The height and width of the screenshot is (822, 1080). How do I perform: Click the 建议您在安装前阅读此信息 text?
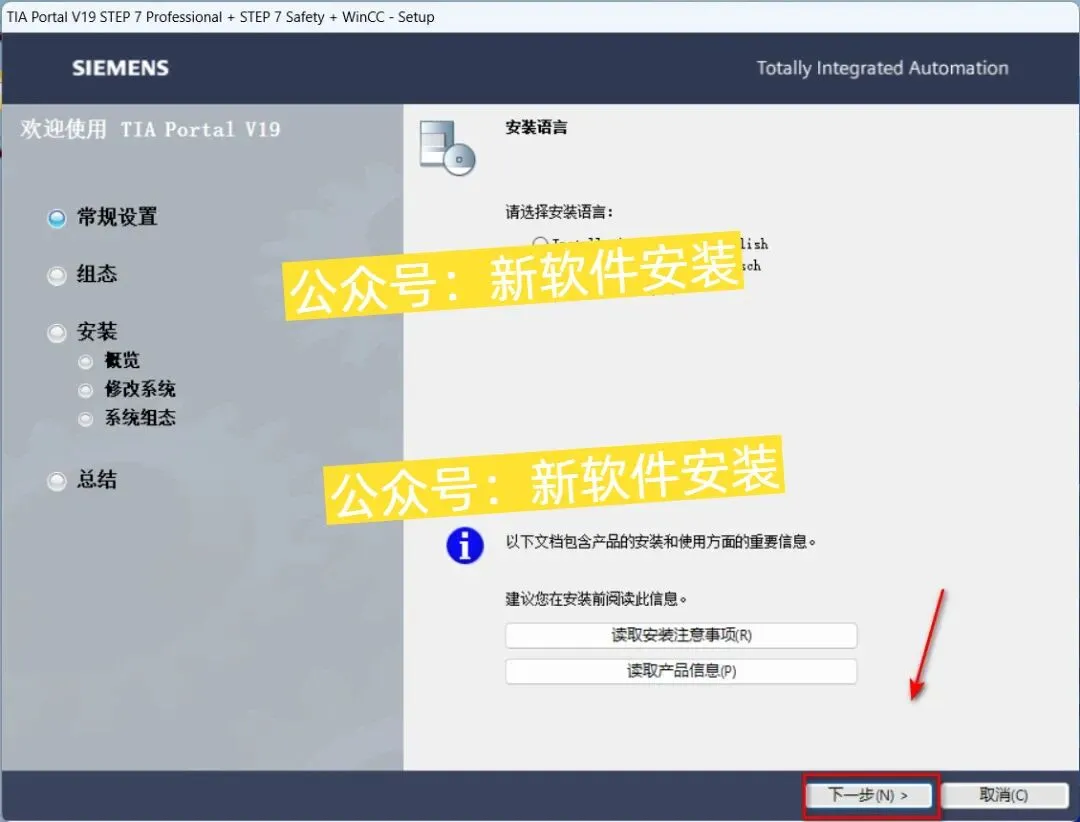tap(596, 599)
